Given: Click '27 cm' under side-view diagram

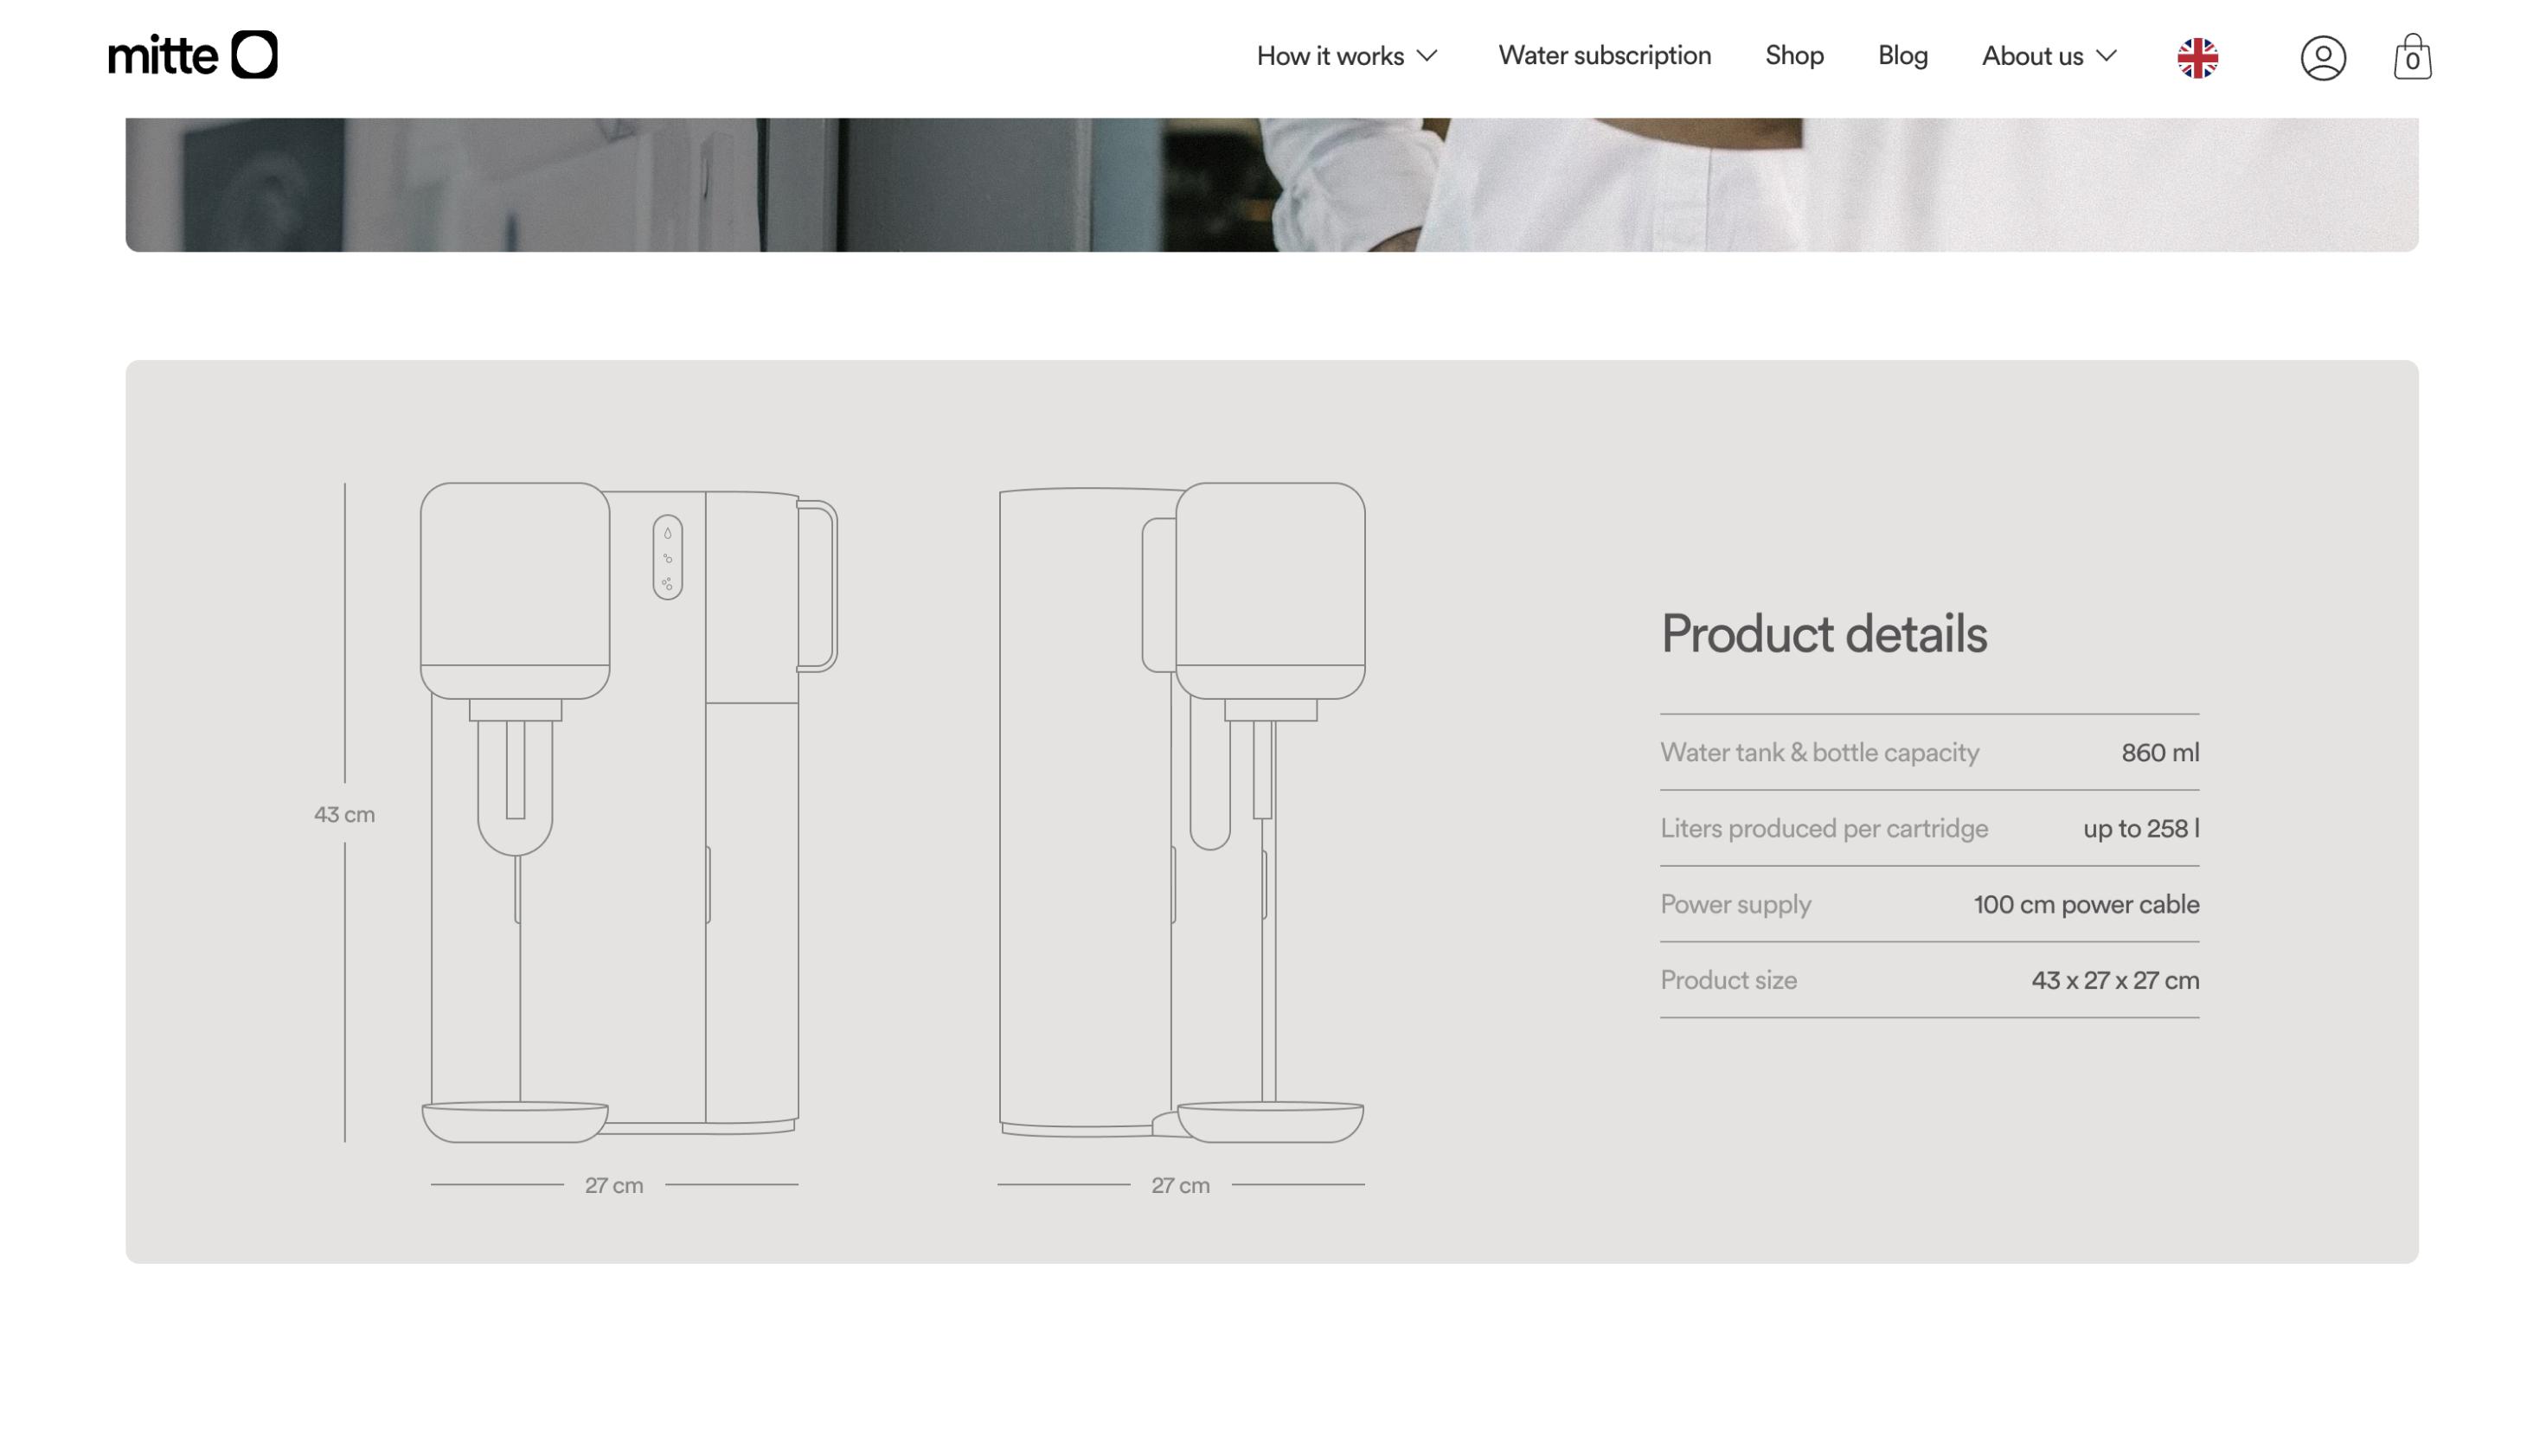Looking at the screenshot, I should click(x=1180, y=1186).
